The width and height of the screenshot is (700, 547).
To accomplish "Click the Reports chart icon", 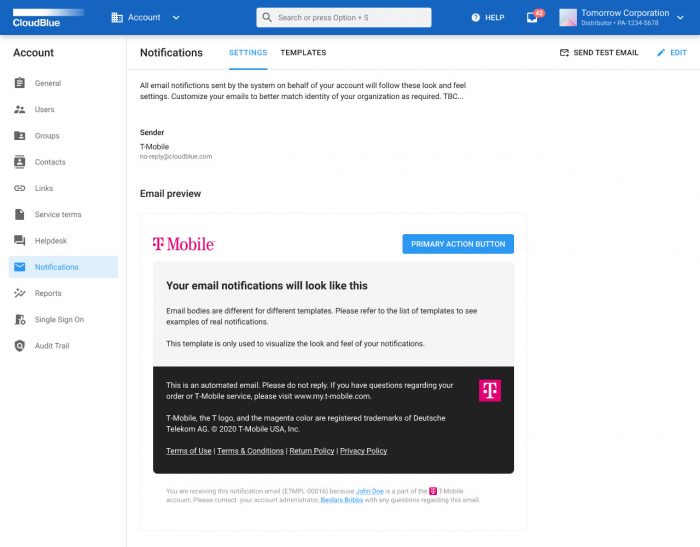I will click(x=20, y=293).
